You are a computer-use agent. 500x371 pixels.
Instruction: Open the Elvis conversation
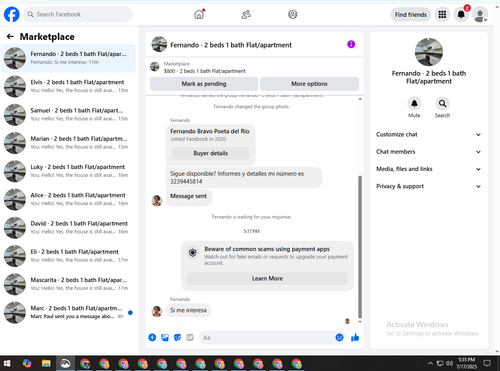68,86
